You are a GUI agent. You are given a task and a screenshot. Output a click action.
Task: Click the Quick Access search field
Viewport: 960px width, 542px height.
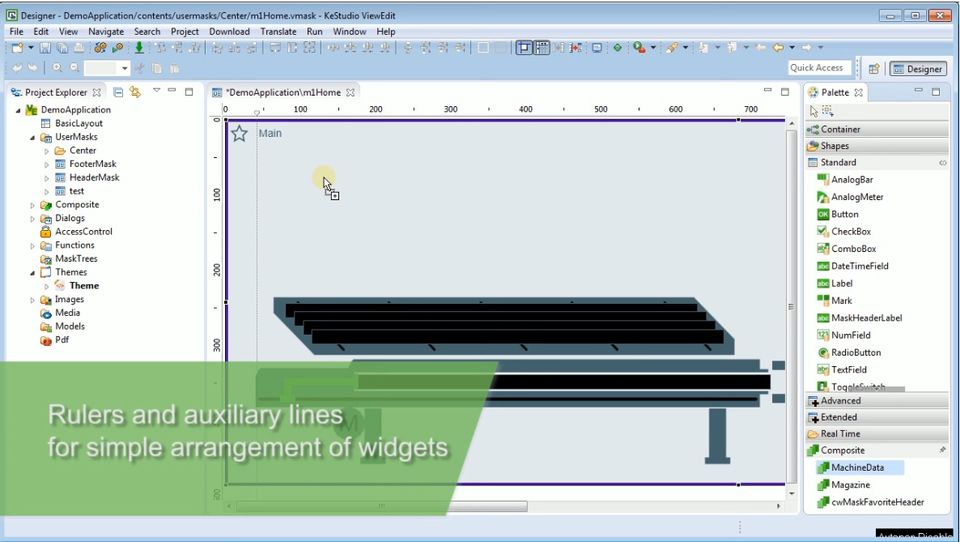817,68
